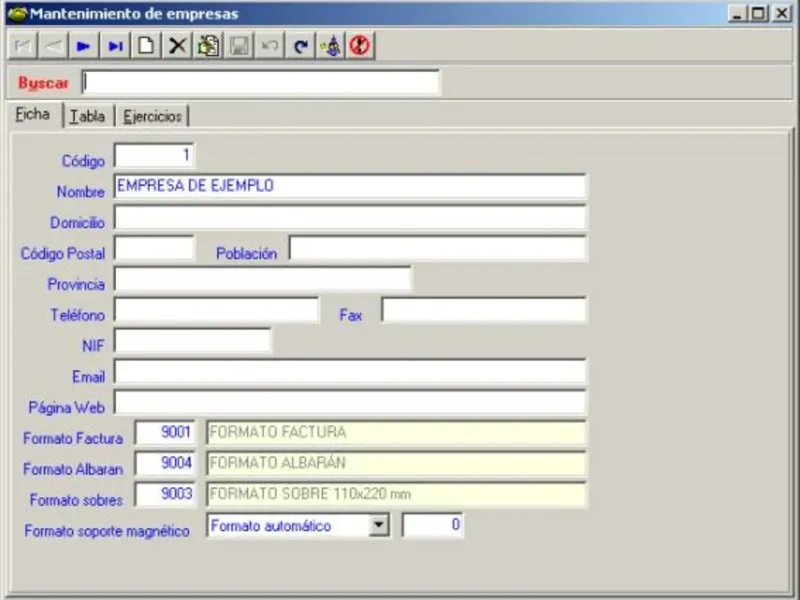Click Formato Factura code field 9001
This screenshot has height=600, width=800.
[x=165, y=433]
